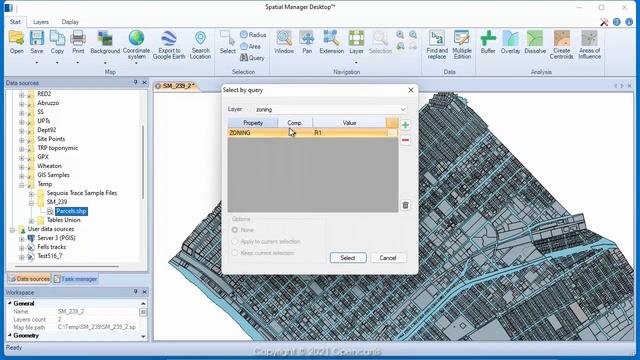Choose Area selection tool
Viewport: 640px width, 360px height.
pyautogui.click(x=251, y=46)
